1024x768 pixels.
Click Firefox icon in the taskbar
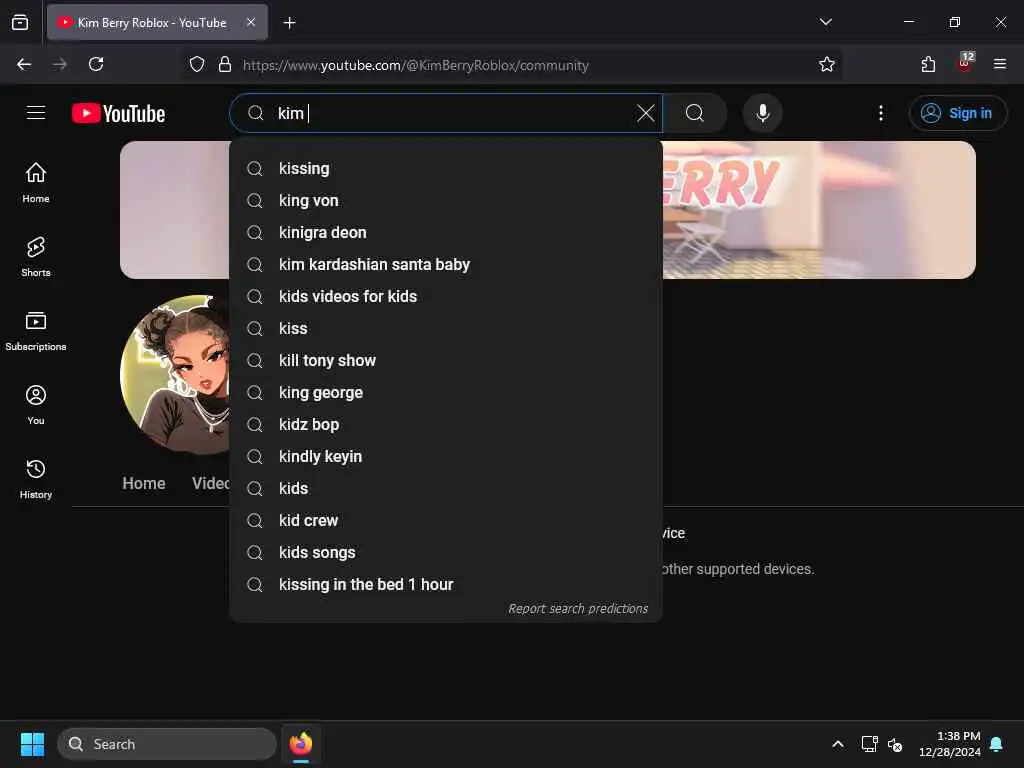tap(301, 744)
